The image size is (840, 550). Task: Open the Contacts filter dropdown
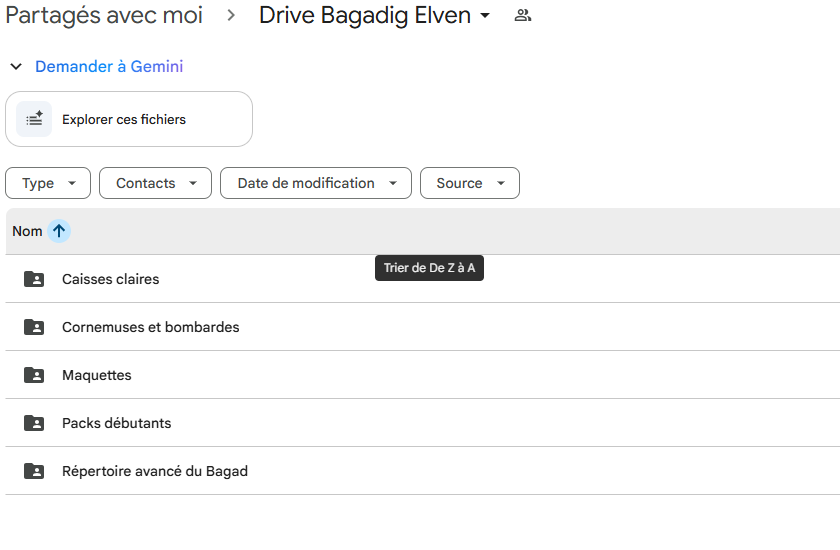coord(155,183)
